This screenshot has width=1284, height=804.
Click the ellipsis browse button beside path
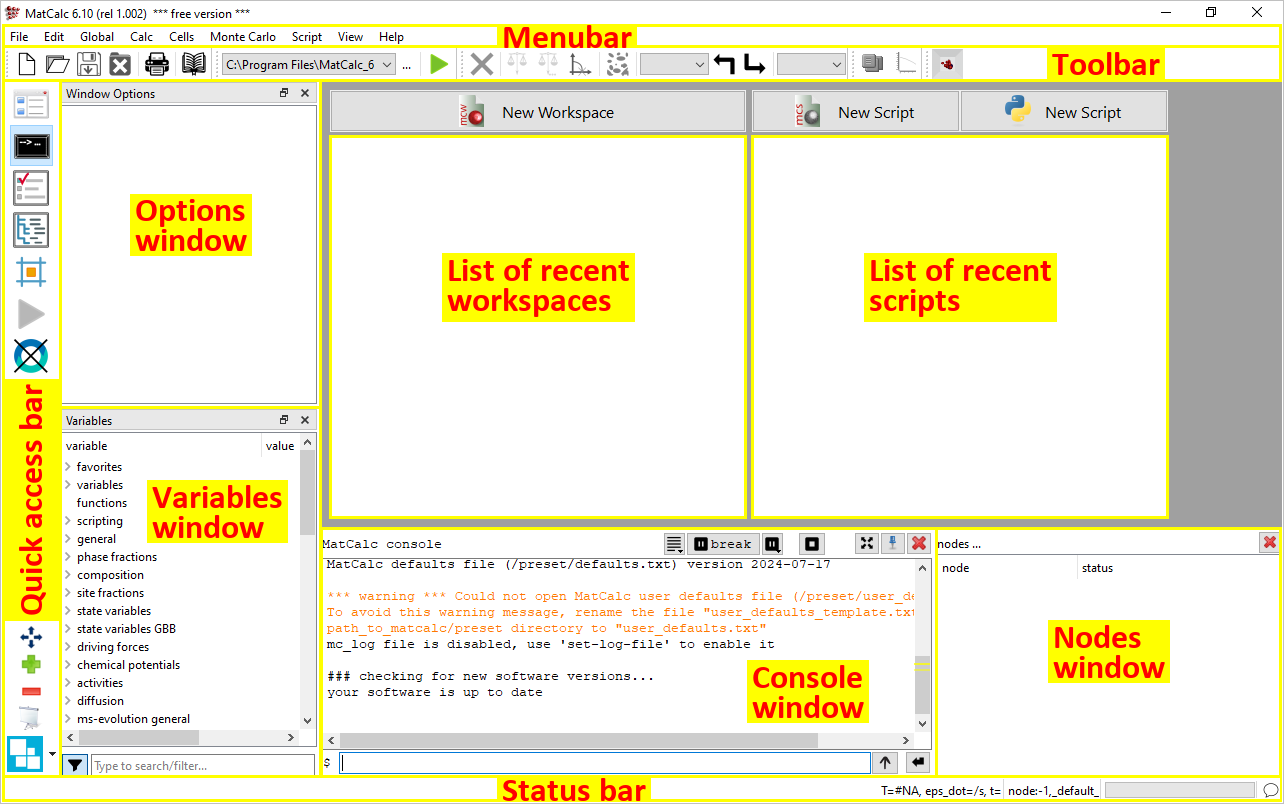pyautogui.click(x=407, y=65)
